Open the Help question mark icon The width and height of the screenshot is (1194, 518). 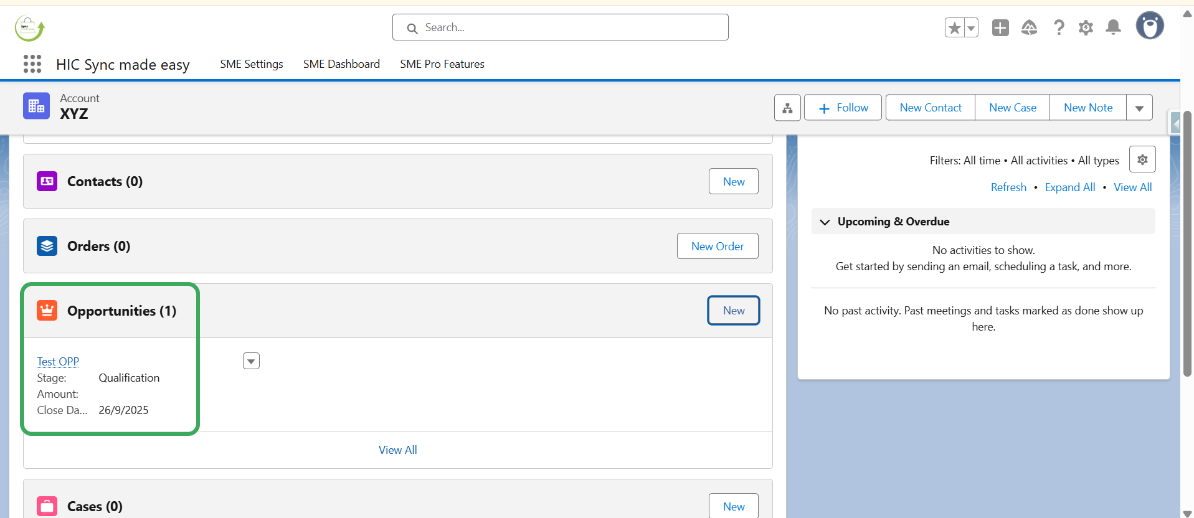pyautogui.click(x=1058, y=28)
